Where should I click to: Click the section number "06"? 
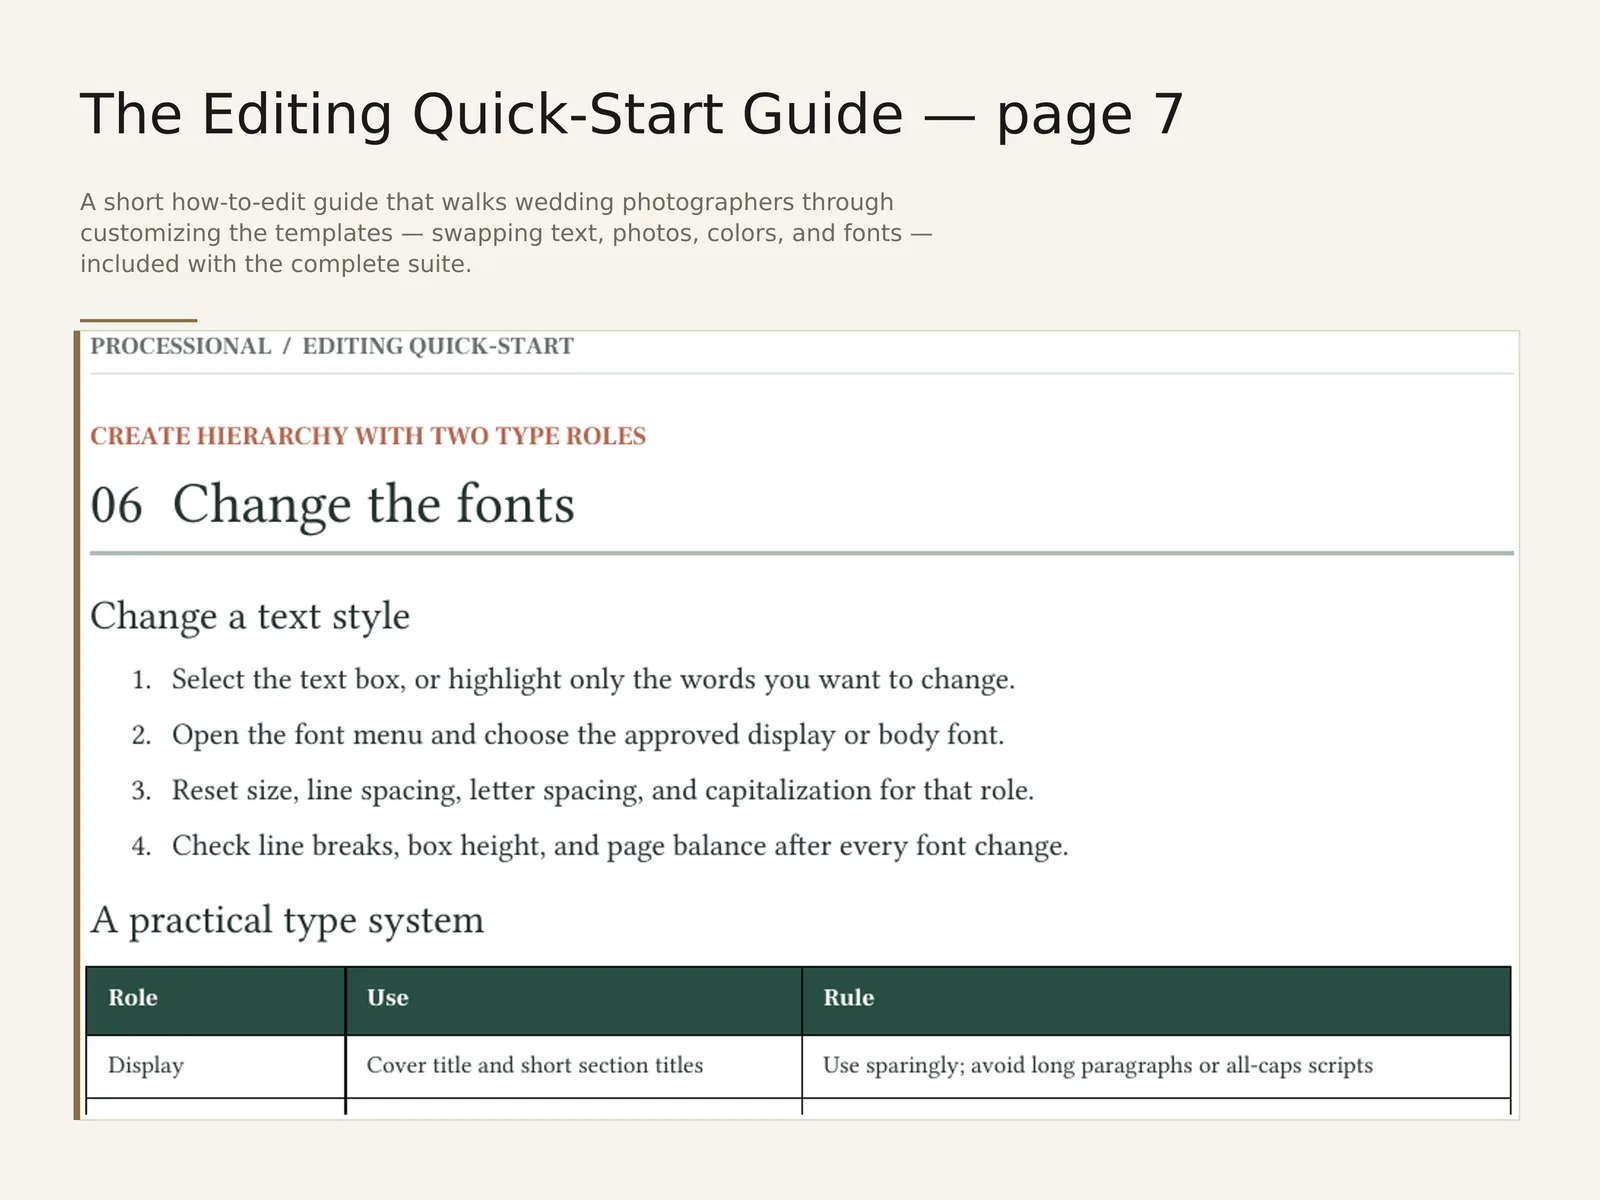coord(116,504)
